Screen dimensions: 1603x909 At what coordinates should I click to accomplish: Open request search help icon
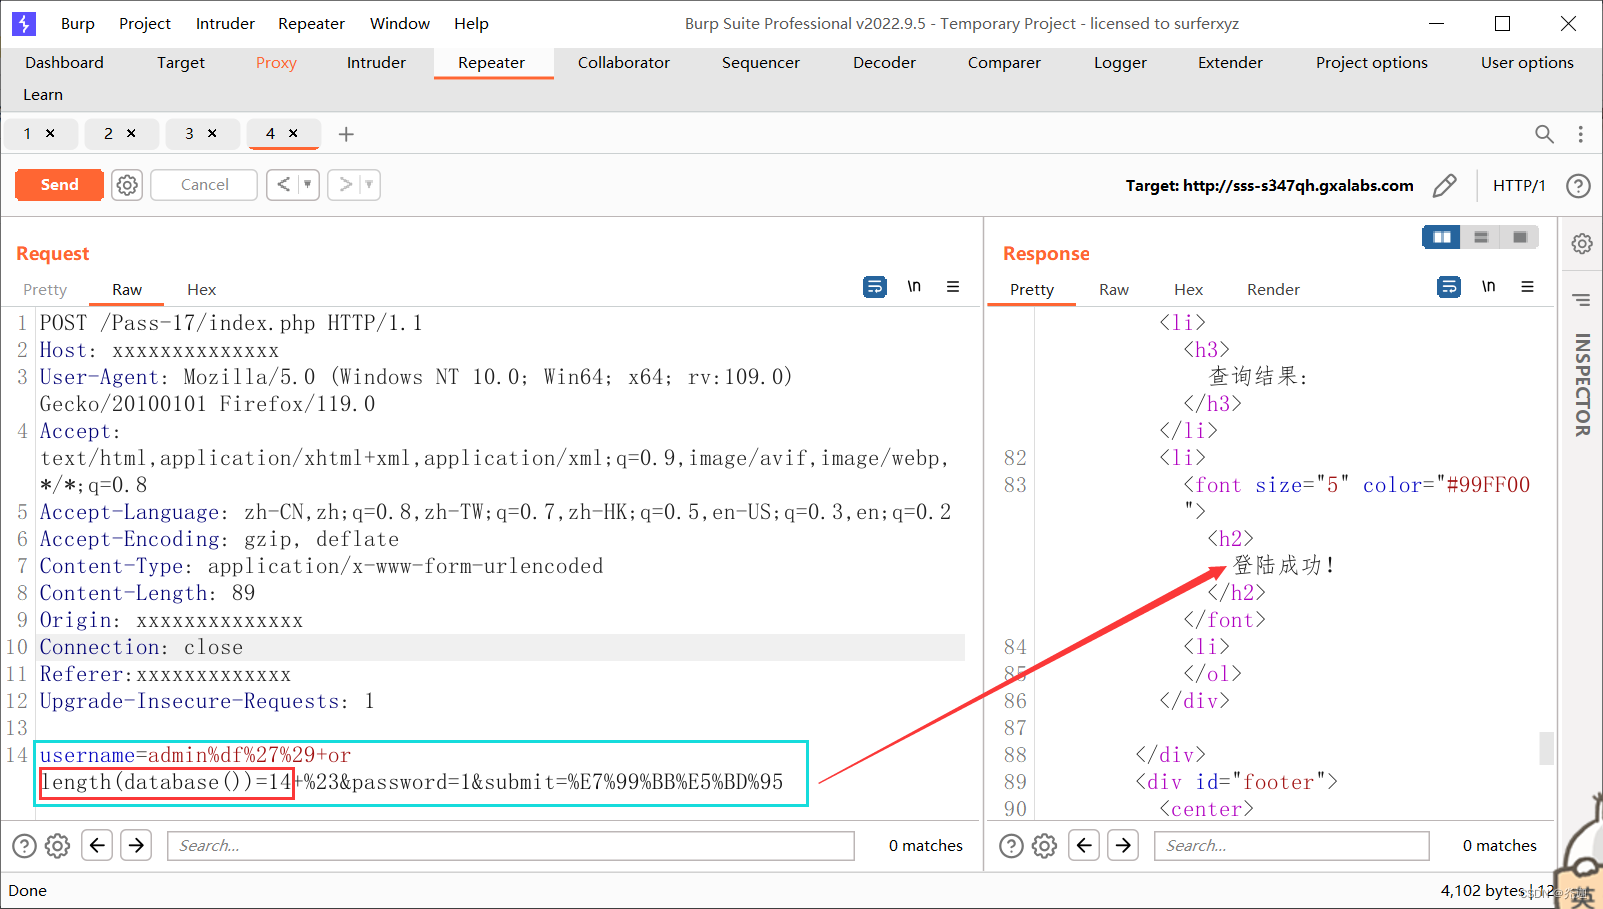point(25,846)
